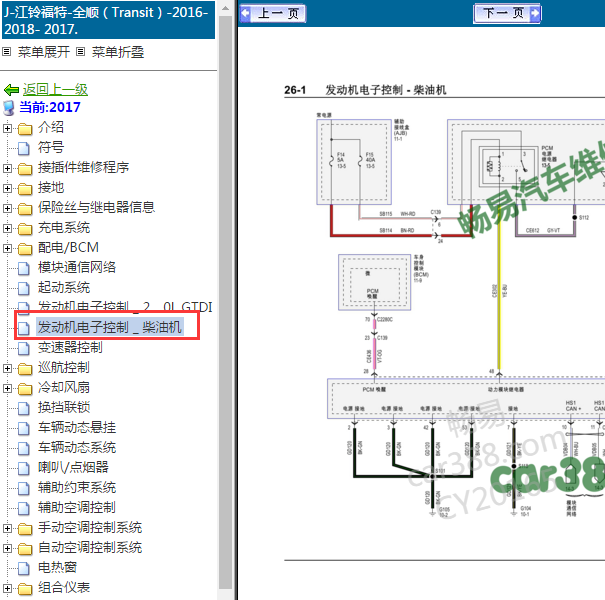Expand the 接插件维修程序 folder

coord(7,168)
